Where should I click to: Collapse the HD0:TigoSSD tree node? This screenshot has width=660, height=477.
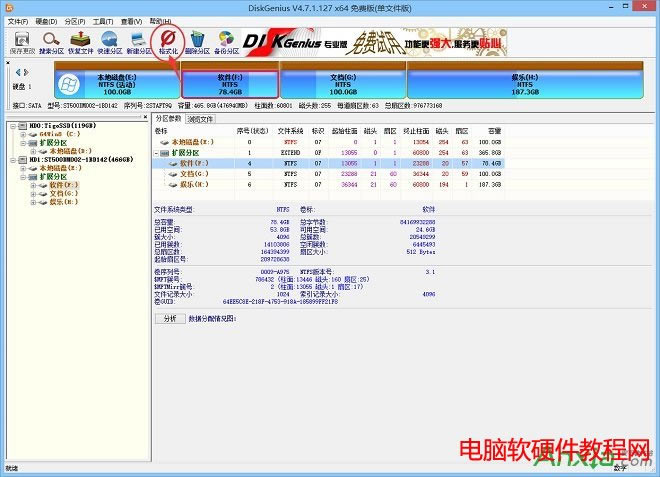coord(13,126)
